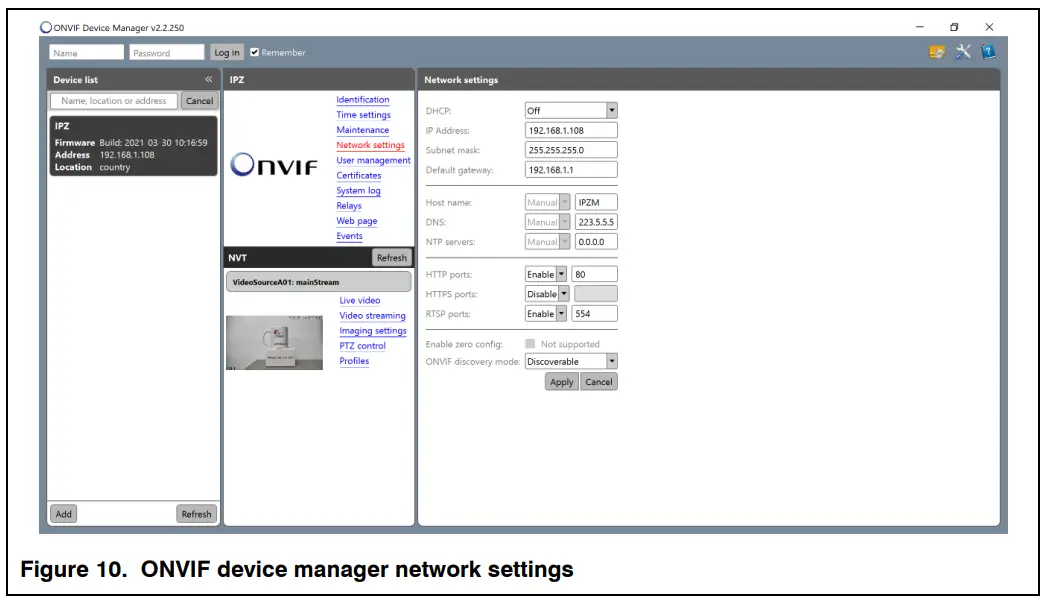This screenshot has width=1045, height=601.
Task: Open the Maintenance link
Action: [363, 130]
